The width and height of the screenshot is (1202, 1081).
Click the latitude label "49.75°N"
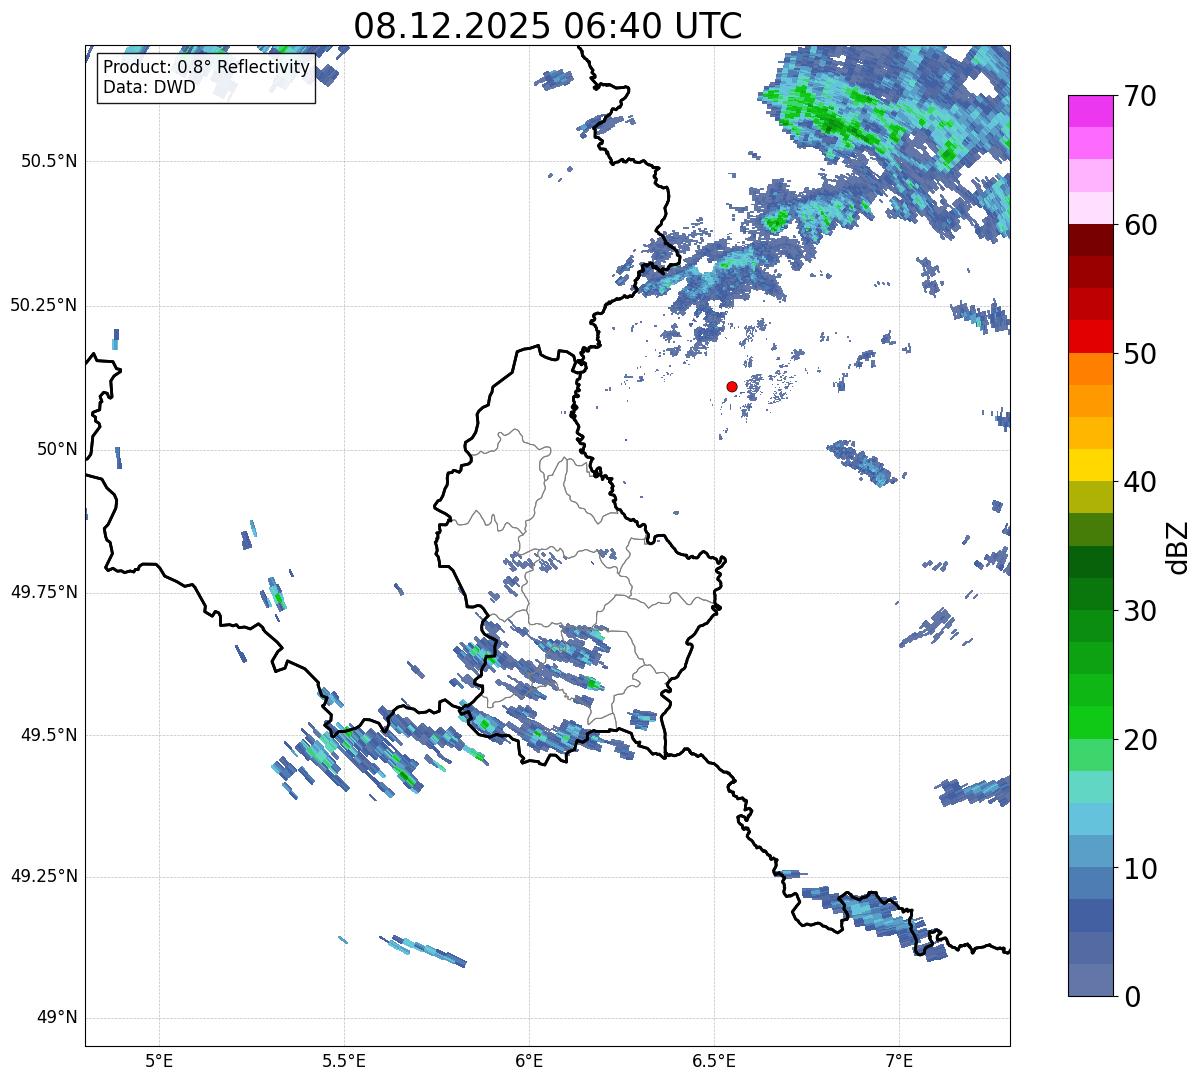click(x=43, y=593)
